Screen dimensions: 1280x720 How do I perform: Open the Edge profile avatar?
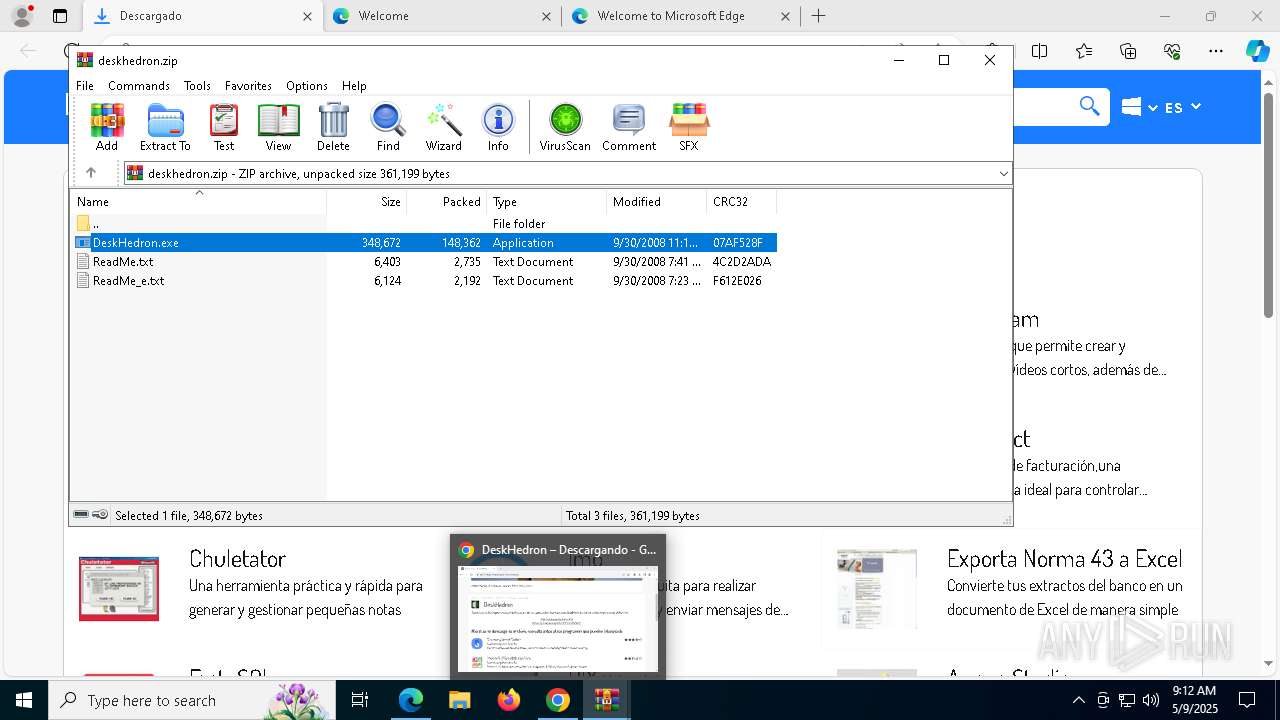pyautogui.click(x=22, y=16)
